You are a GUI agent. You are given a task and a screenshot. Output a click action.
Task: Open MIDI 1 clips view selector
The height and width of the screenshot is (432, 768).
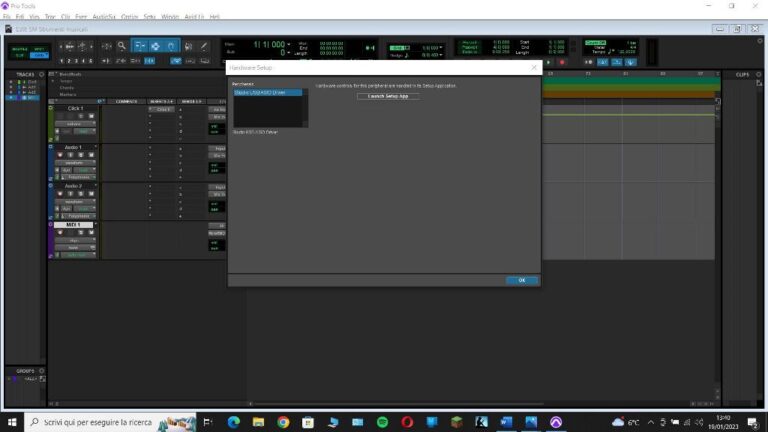click(x=75, y=240)
